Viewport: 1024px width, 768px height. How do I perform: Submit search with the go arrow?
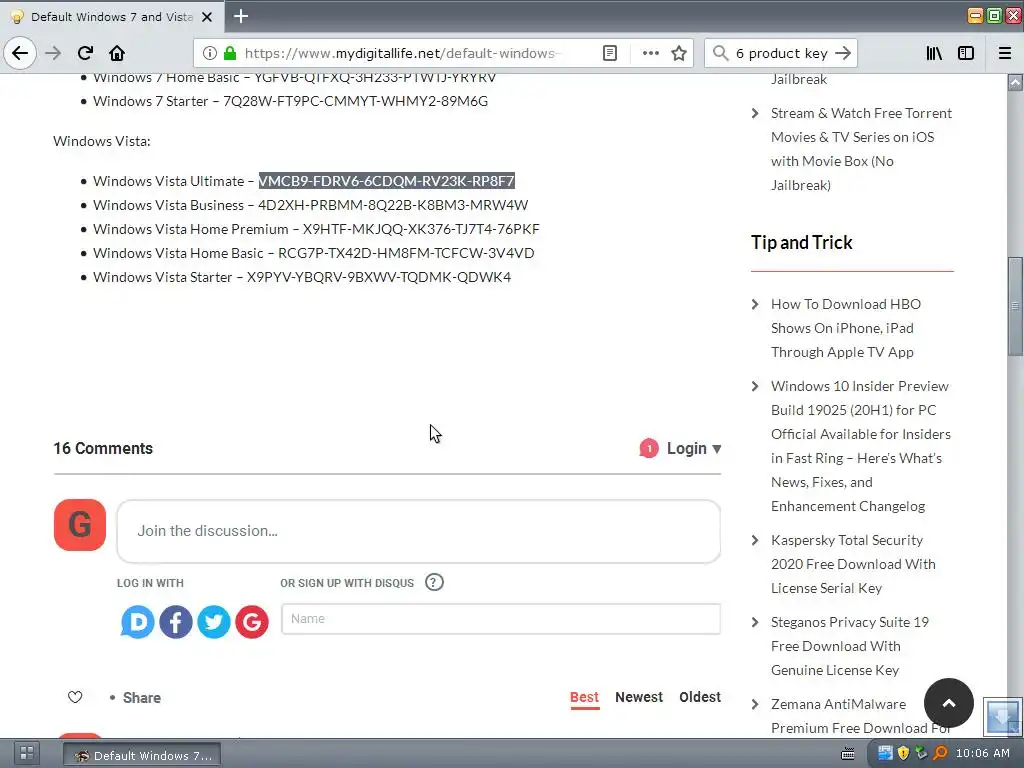click(843, 53)
